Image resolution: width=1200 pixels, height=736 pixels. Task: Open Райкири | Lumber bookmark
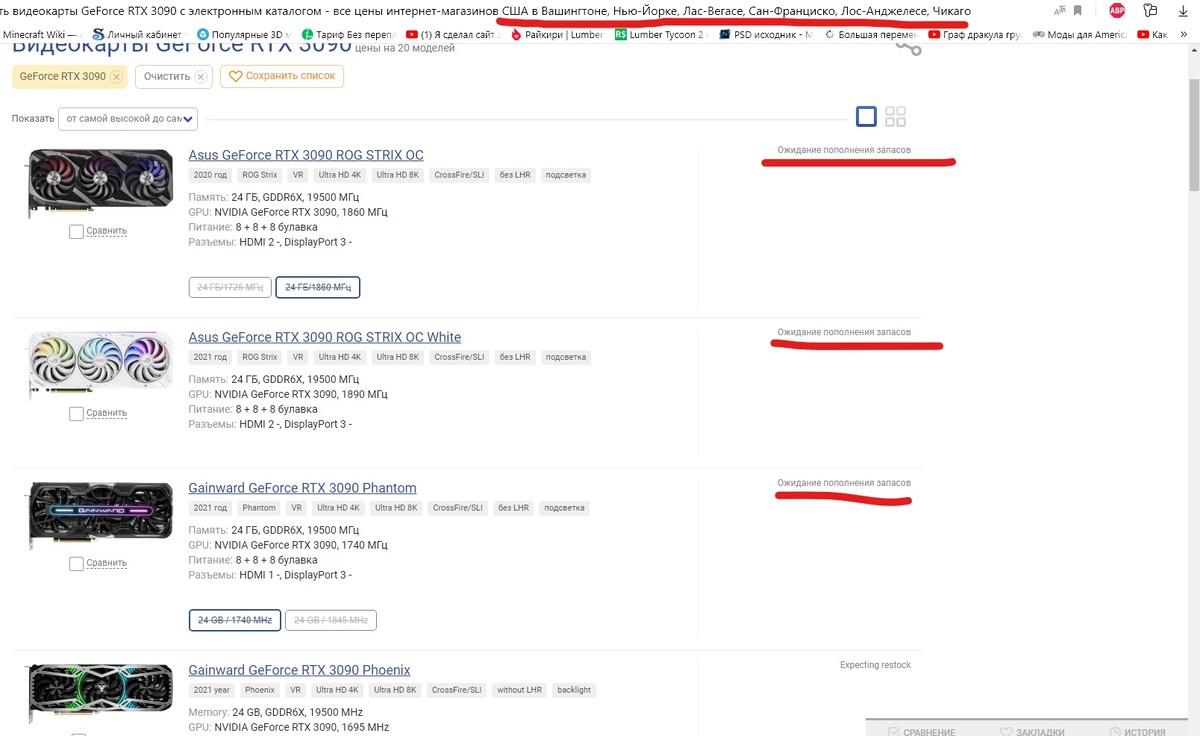pyautogui.click(x=557, y=34)
